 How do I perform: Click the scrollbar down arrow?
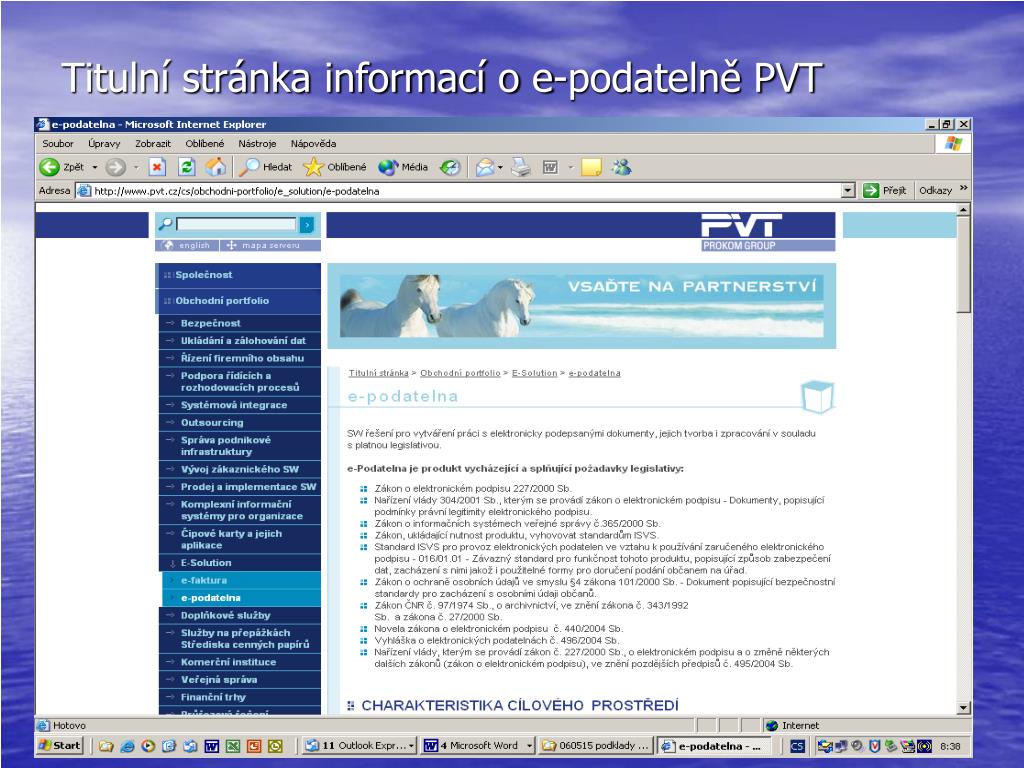(x=963, y=707)
